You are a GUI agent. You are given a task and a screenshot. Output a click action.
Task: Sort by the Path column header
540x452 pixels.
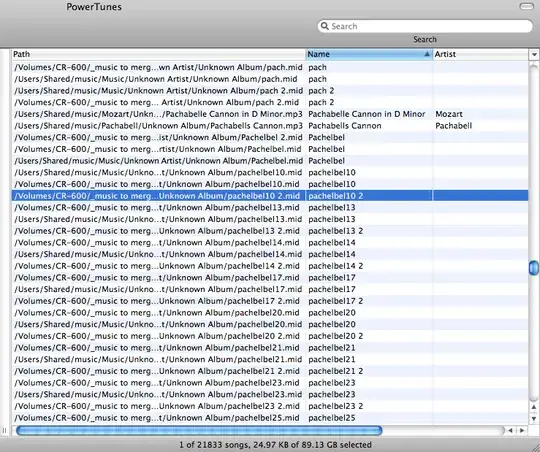coord(158,54)
